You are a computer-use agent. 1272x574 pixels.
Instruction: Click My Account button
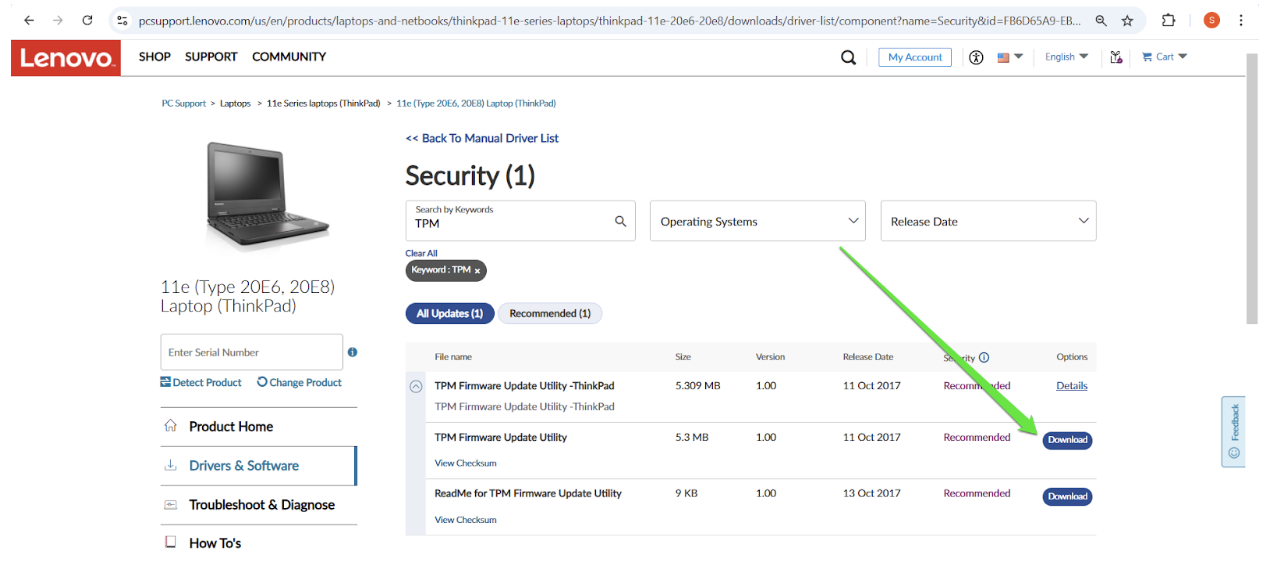click(915, 57)
